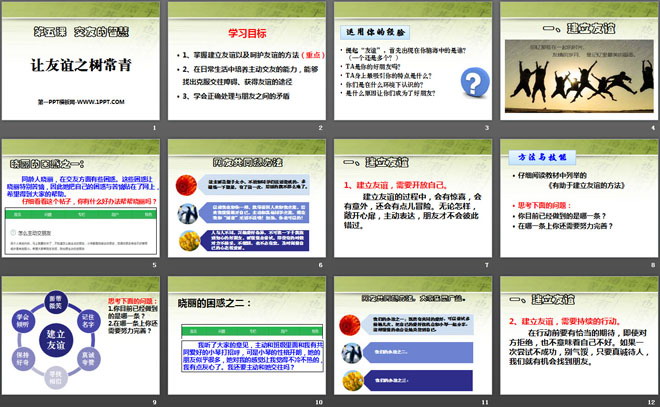
Task: Click the penguin image on slide 11
Action: pyautogui.click(x=352, y=353)
